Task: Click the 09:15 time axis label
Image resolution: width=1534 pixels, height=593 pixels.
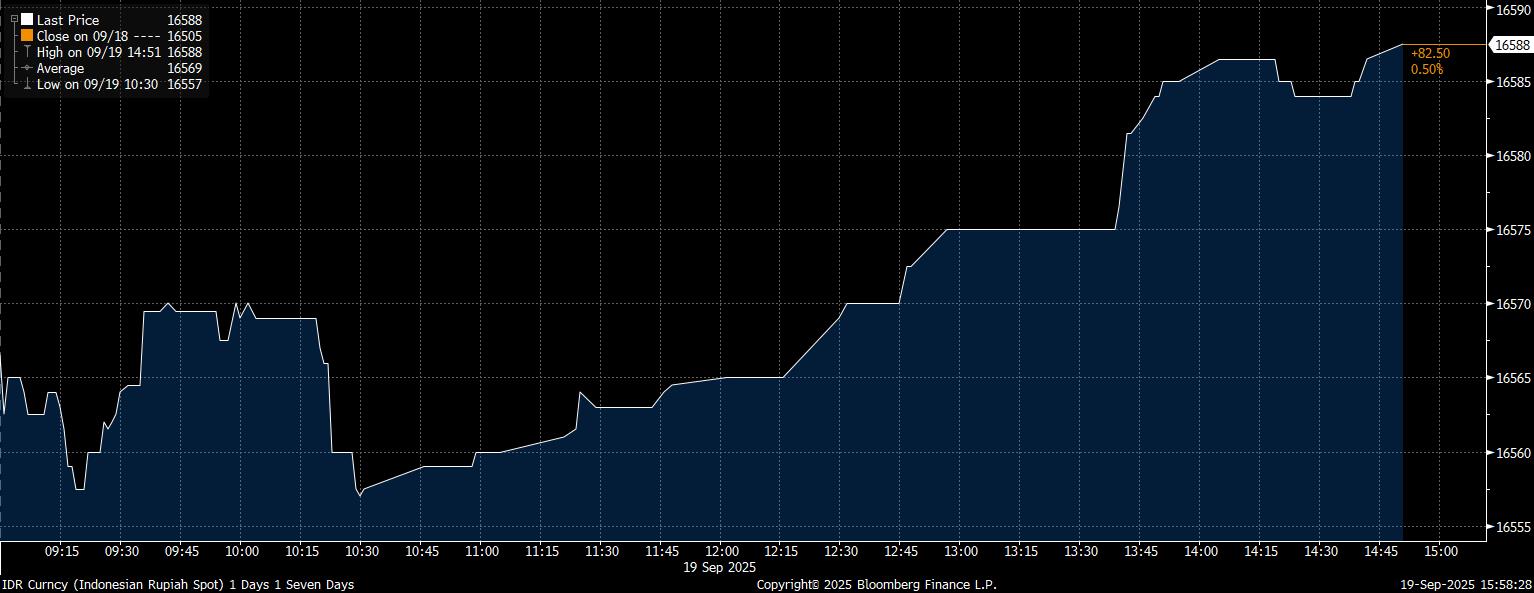Action: (x=62, y=551)
